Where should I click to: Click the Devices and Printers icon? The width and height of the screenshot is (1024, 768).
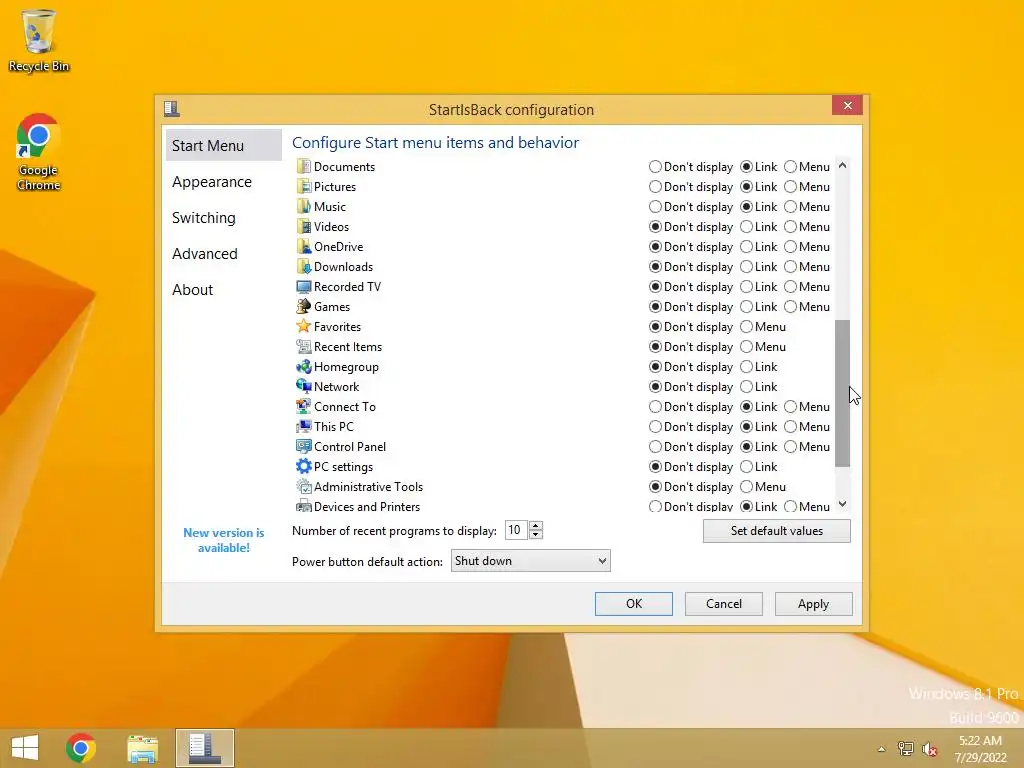click(x=304, y=506)
